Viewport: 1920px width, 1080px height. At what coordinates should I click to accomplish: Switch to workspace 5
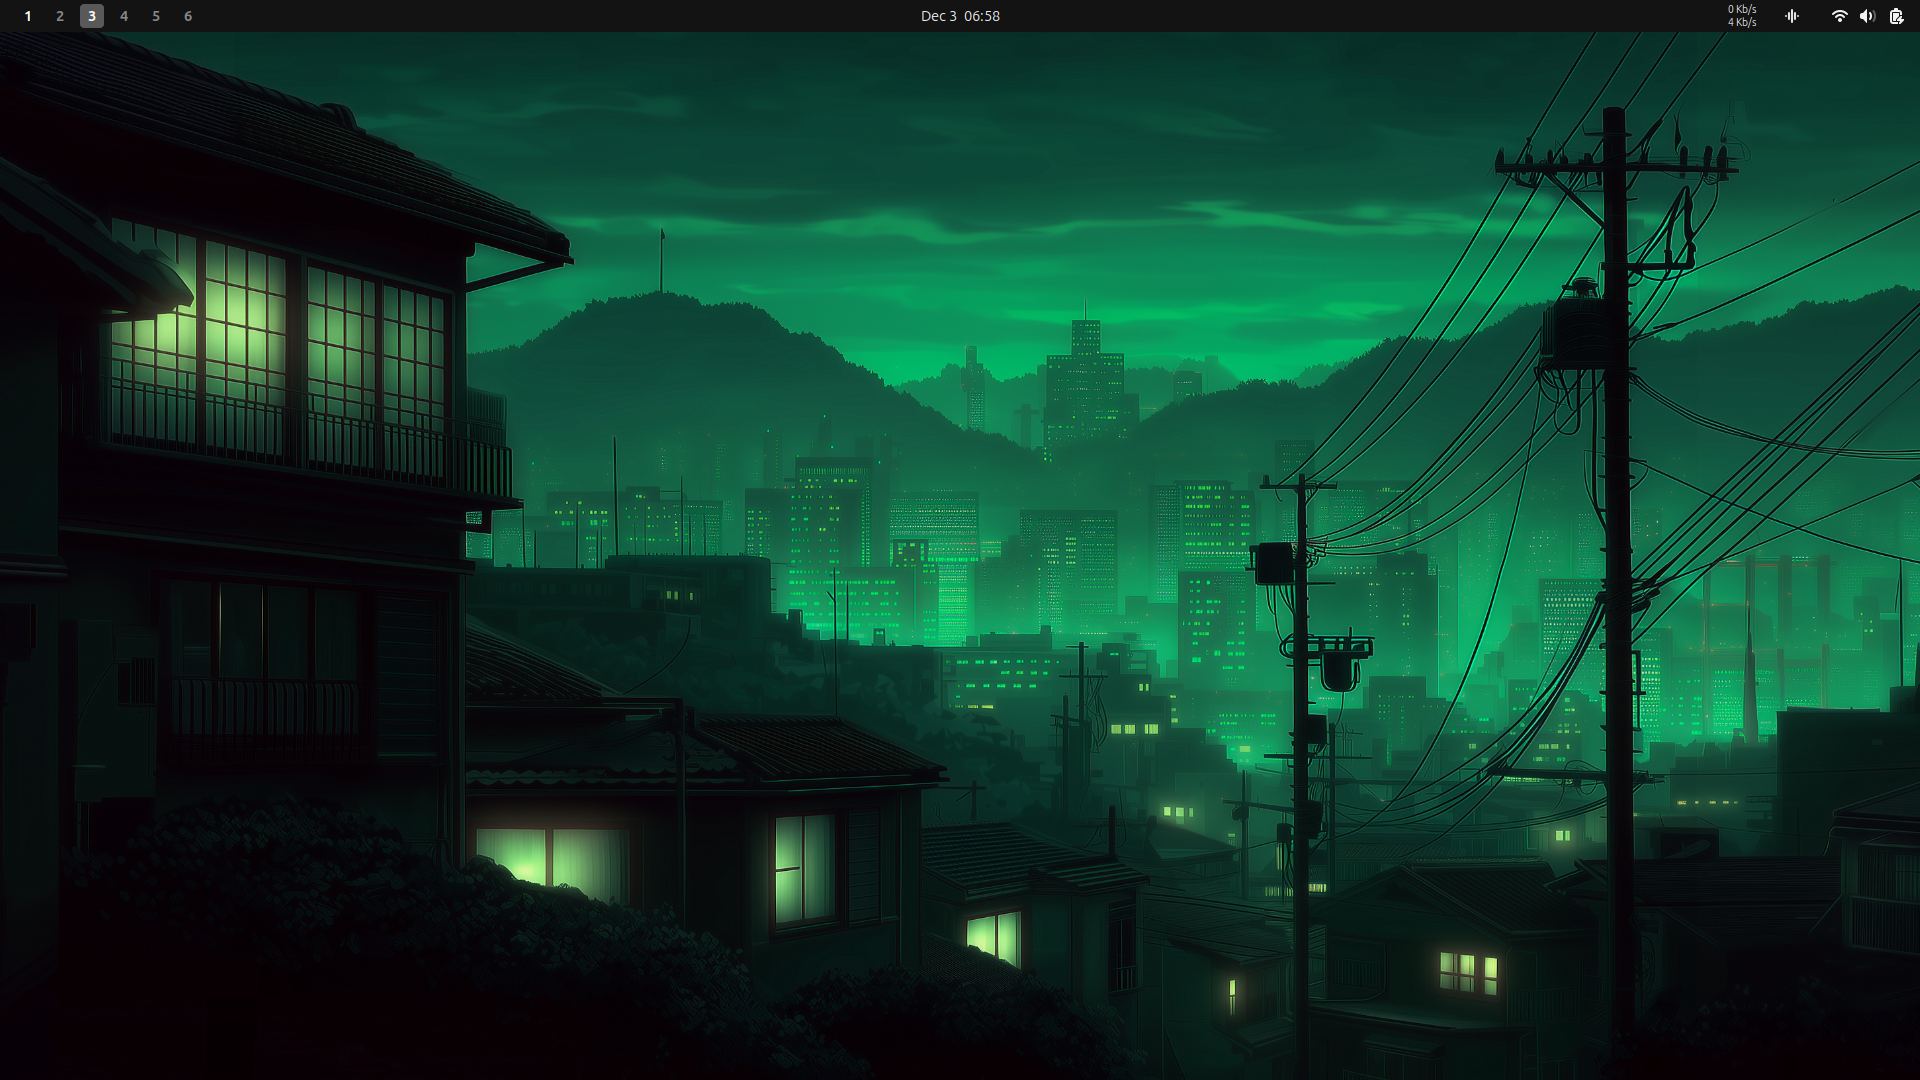(155, 16)
